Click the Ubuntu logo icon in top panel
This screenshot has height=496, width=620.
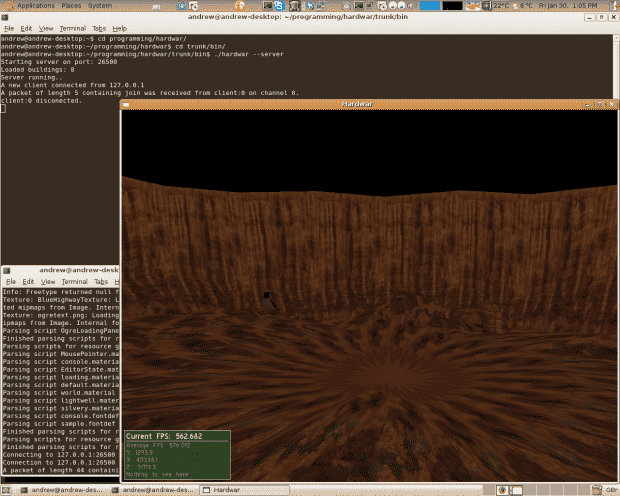(8, 5)
